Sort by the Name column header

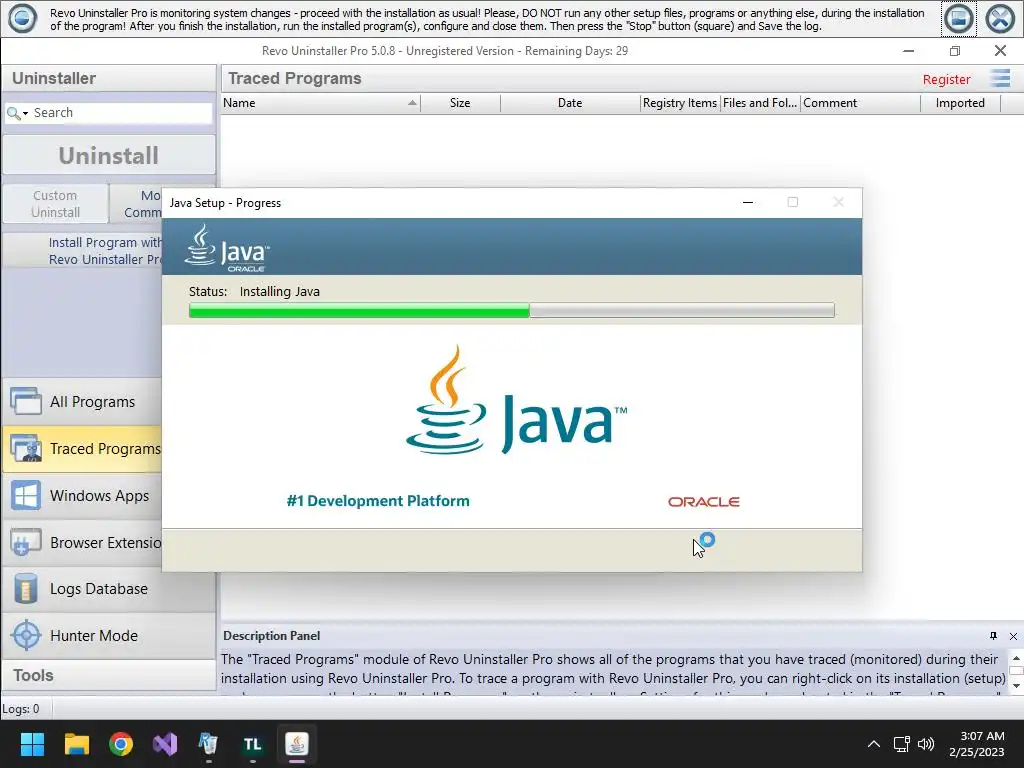pyautogui.click(x=320, y=103)
